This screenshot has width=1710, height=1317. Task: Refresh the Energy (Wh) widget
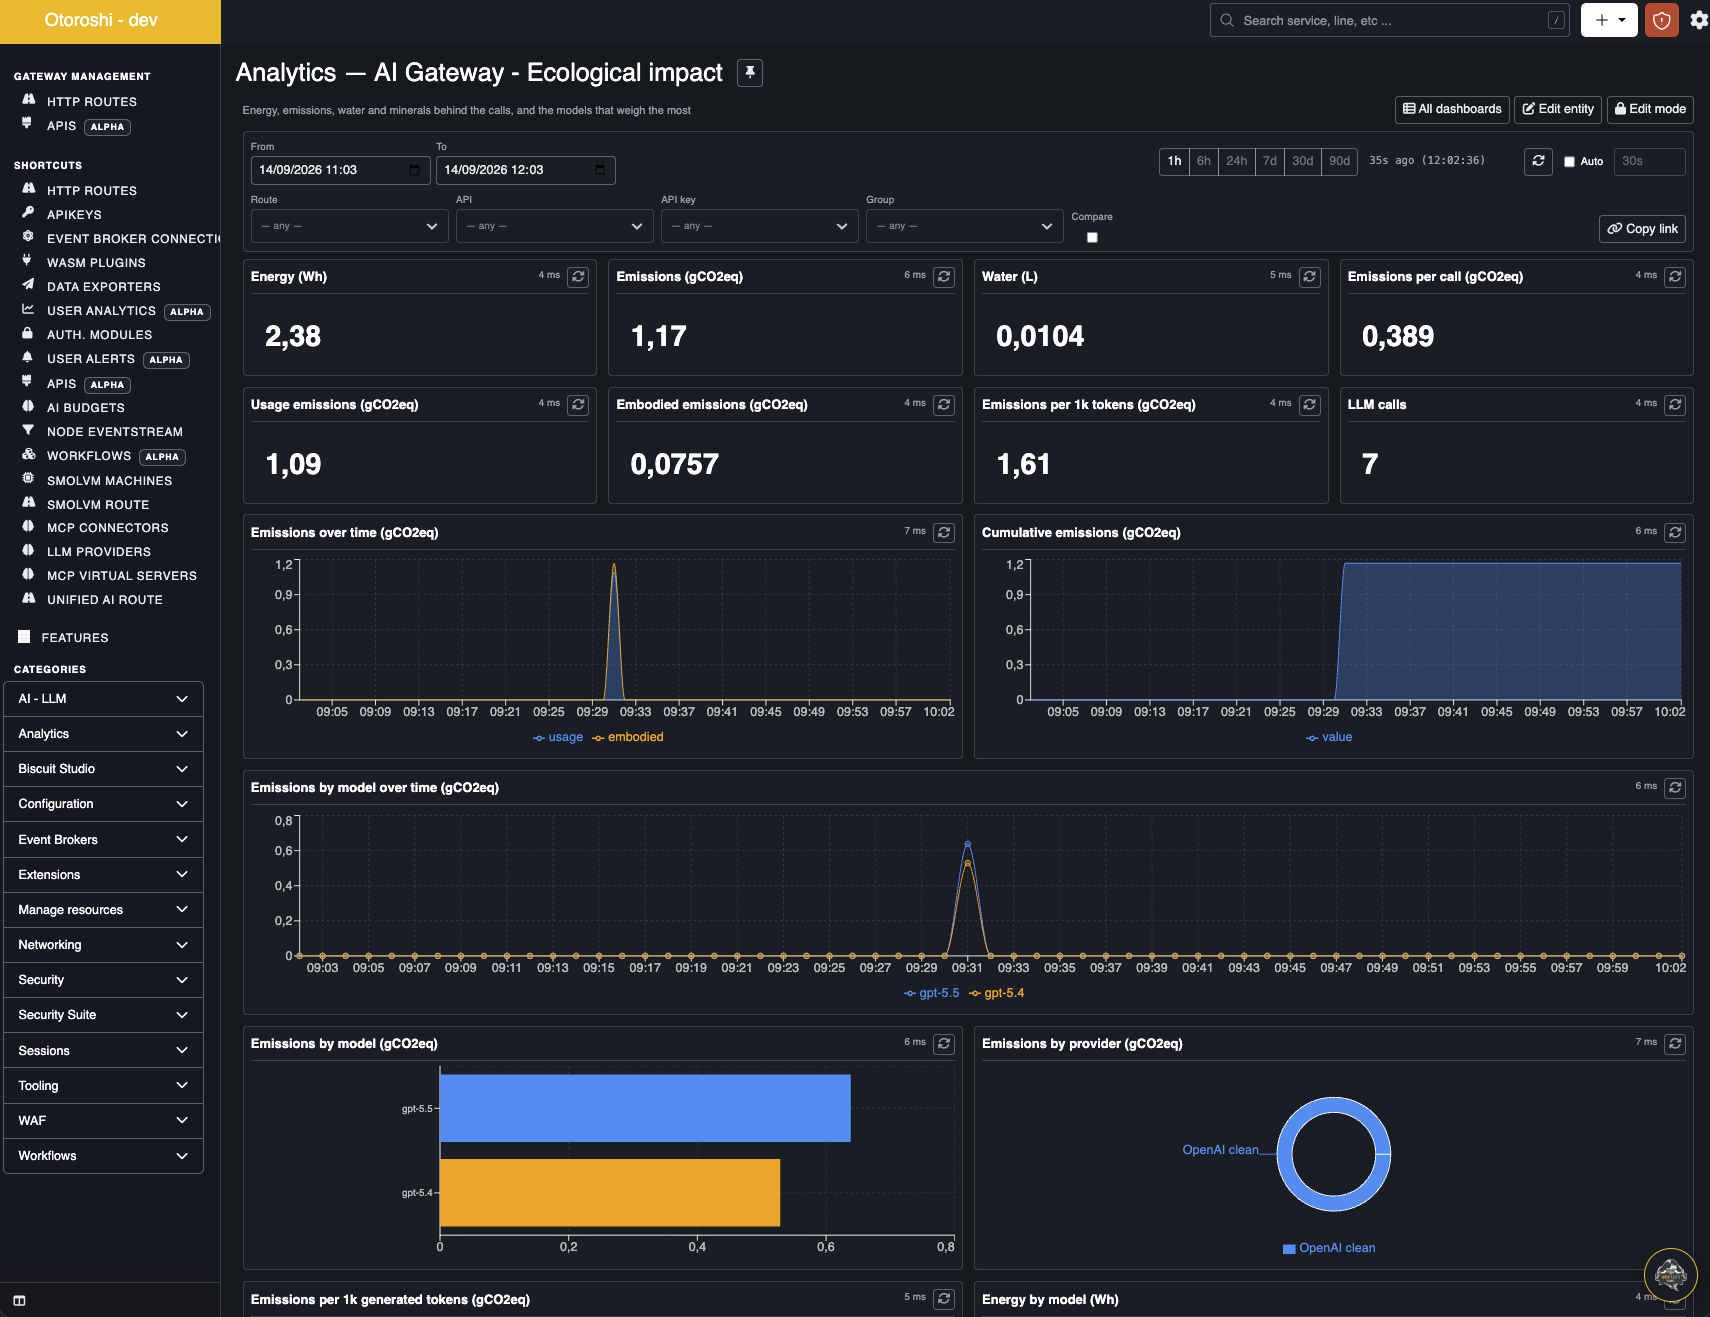coord(578,277)
